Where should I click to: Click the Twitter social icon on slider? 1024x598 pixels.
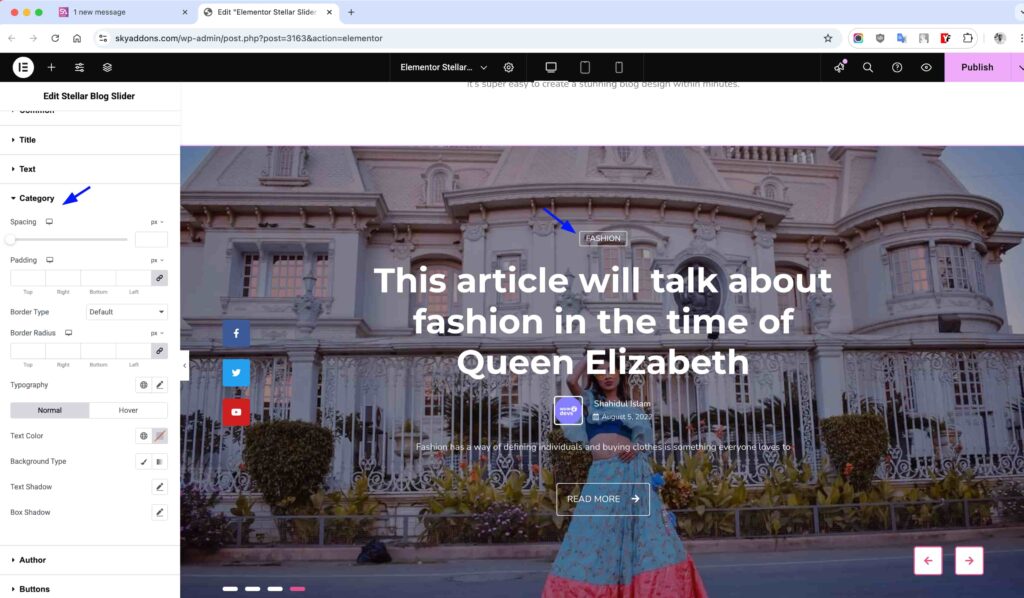tap(236, 373)
